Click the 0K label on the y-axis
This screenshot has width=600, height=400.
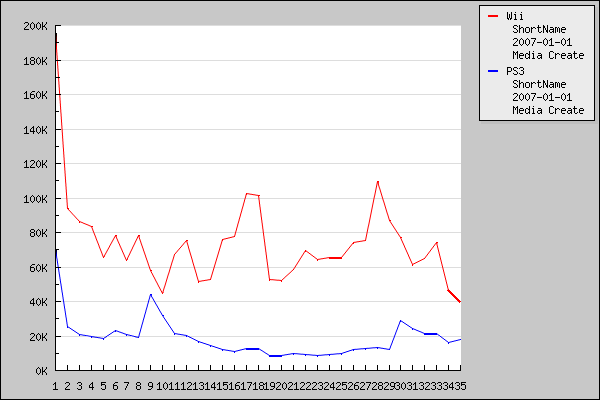(40, 371)
